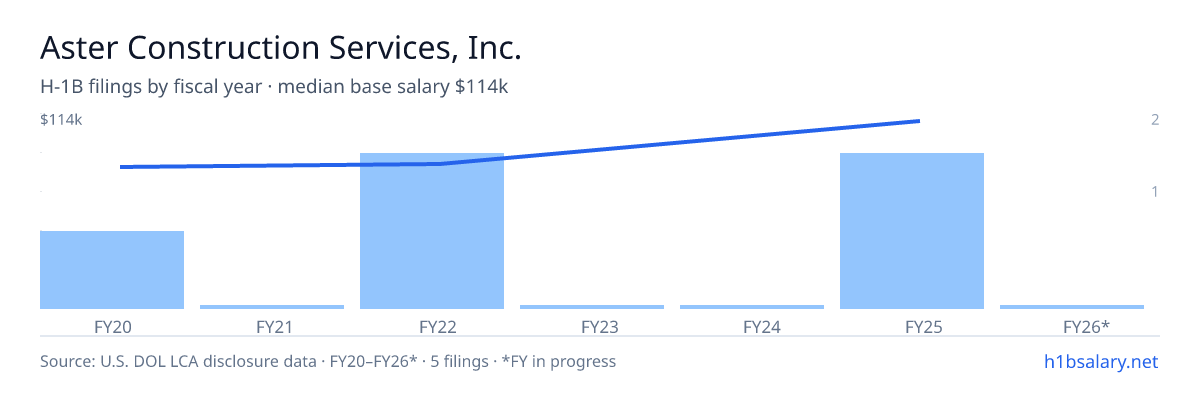
Task: Click the median base salary subtitle
Action: point(275,87)
